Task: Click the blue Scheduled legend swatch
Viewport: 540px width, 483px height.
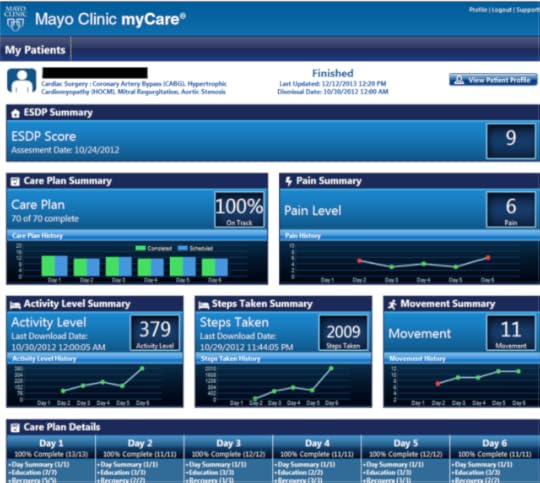Action: [183, 248]
